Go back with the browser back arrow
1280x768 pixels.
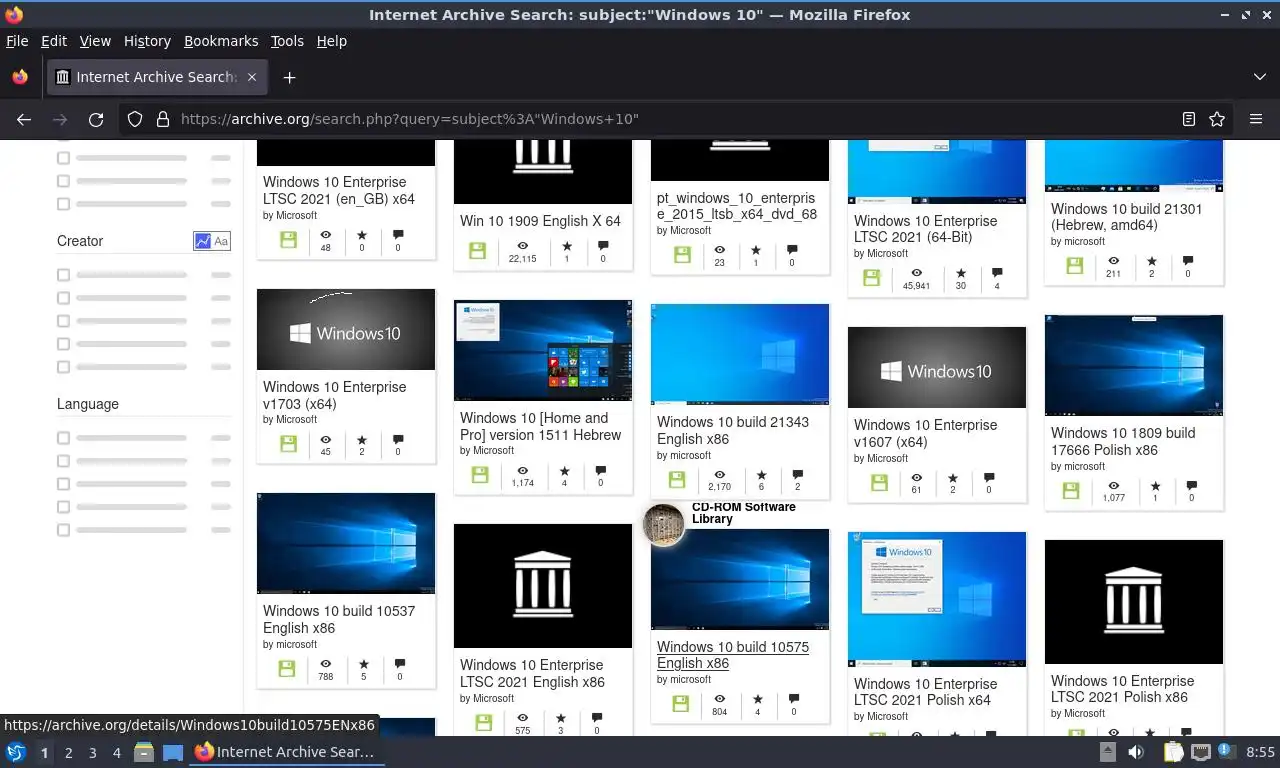(24, 119)
